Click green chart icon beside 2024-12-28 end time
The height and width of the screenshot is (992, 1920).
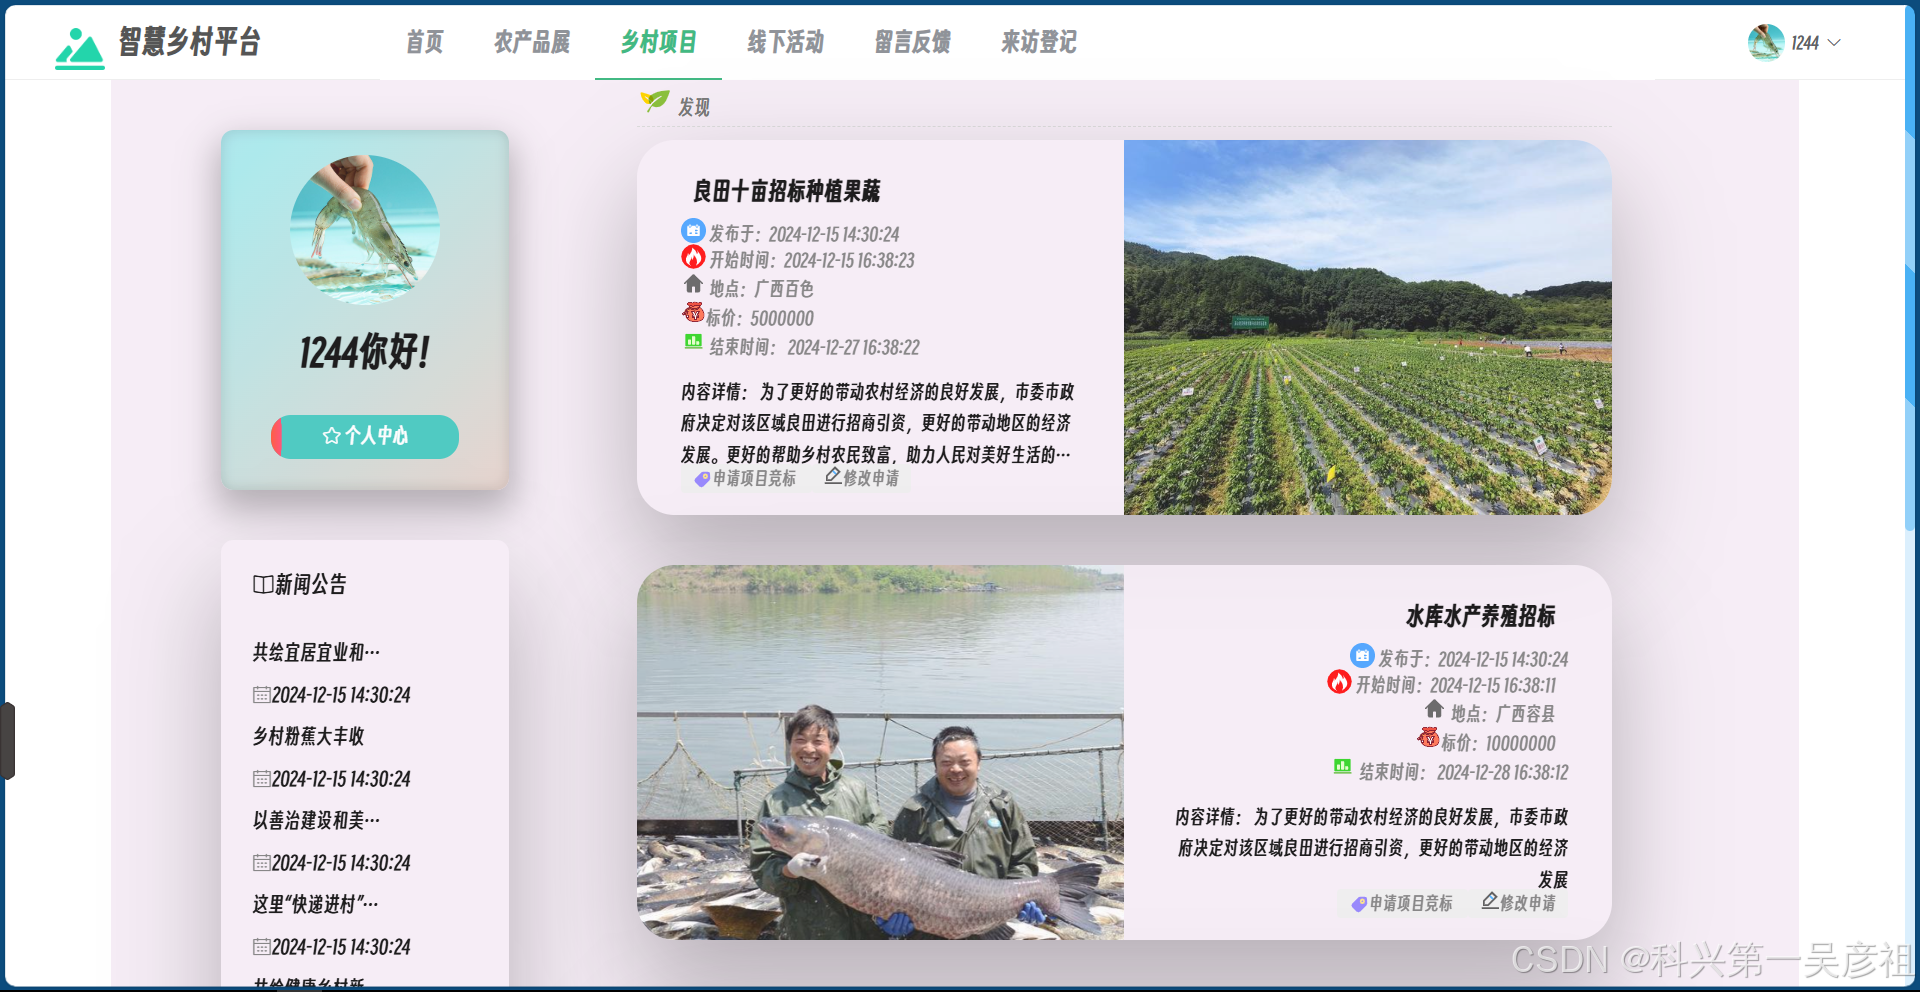point(1342,767)
